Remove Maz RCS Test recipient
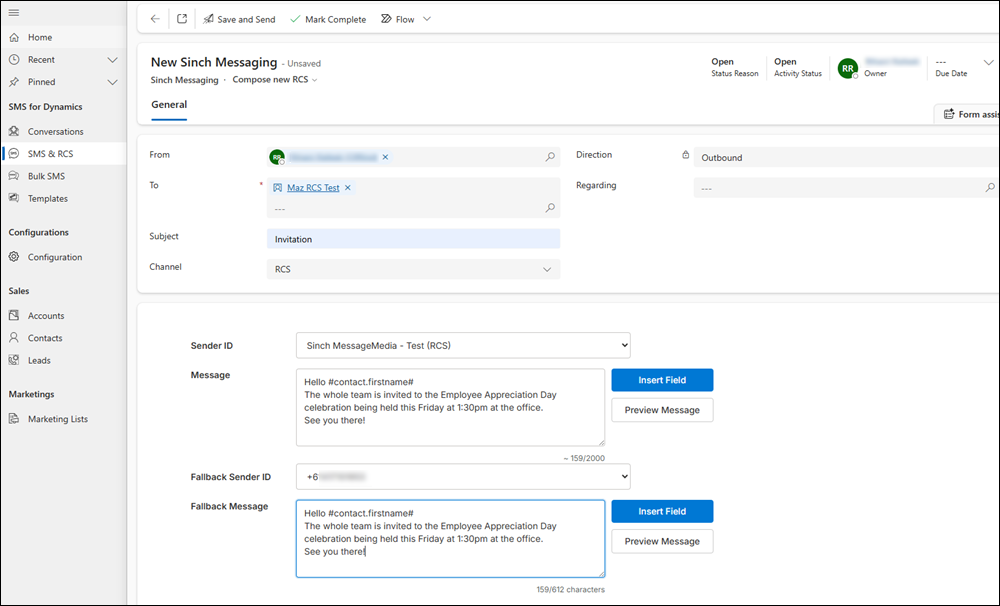Screen dimensions: 1000x606 coord(348,188)
